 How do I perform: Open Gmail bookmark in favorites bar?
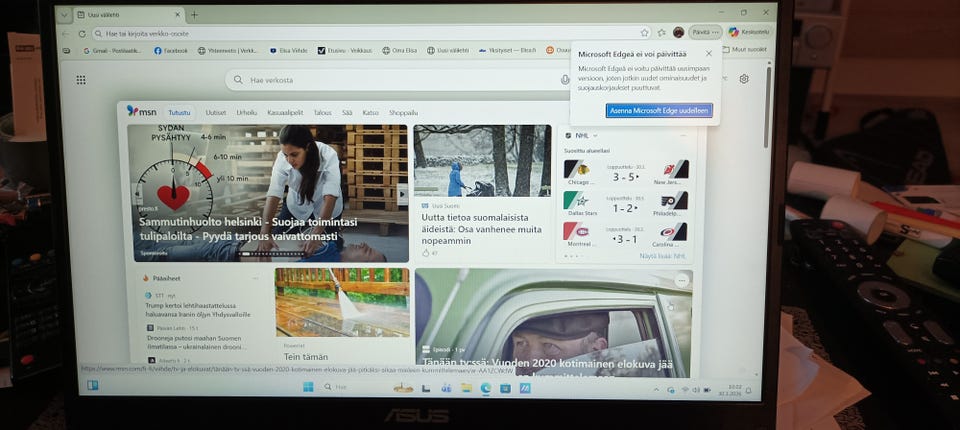(x=113, y=51)
